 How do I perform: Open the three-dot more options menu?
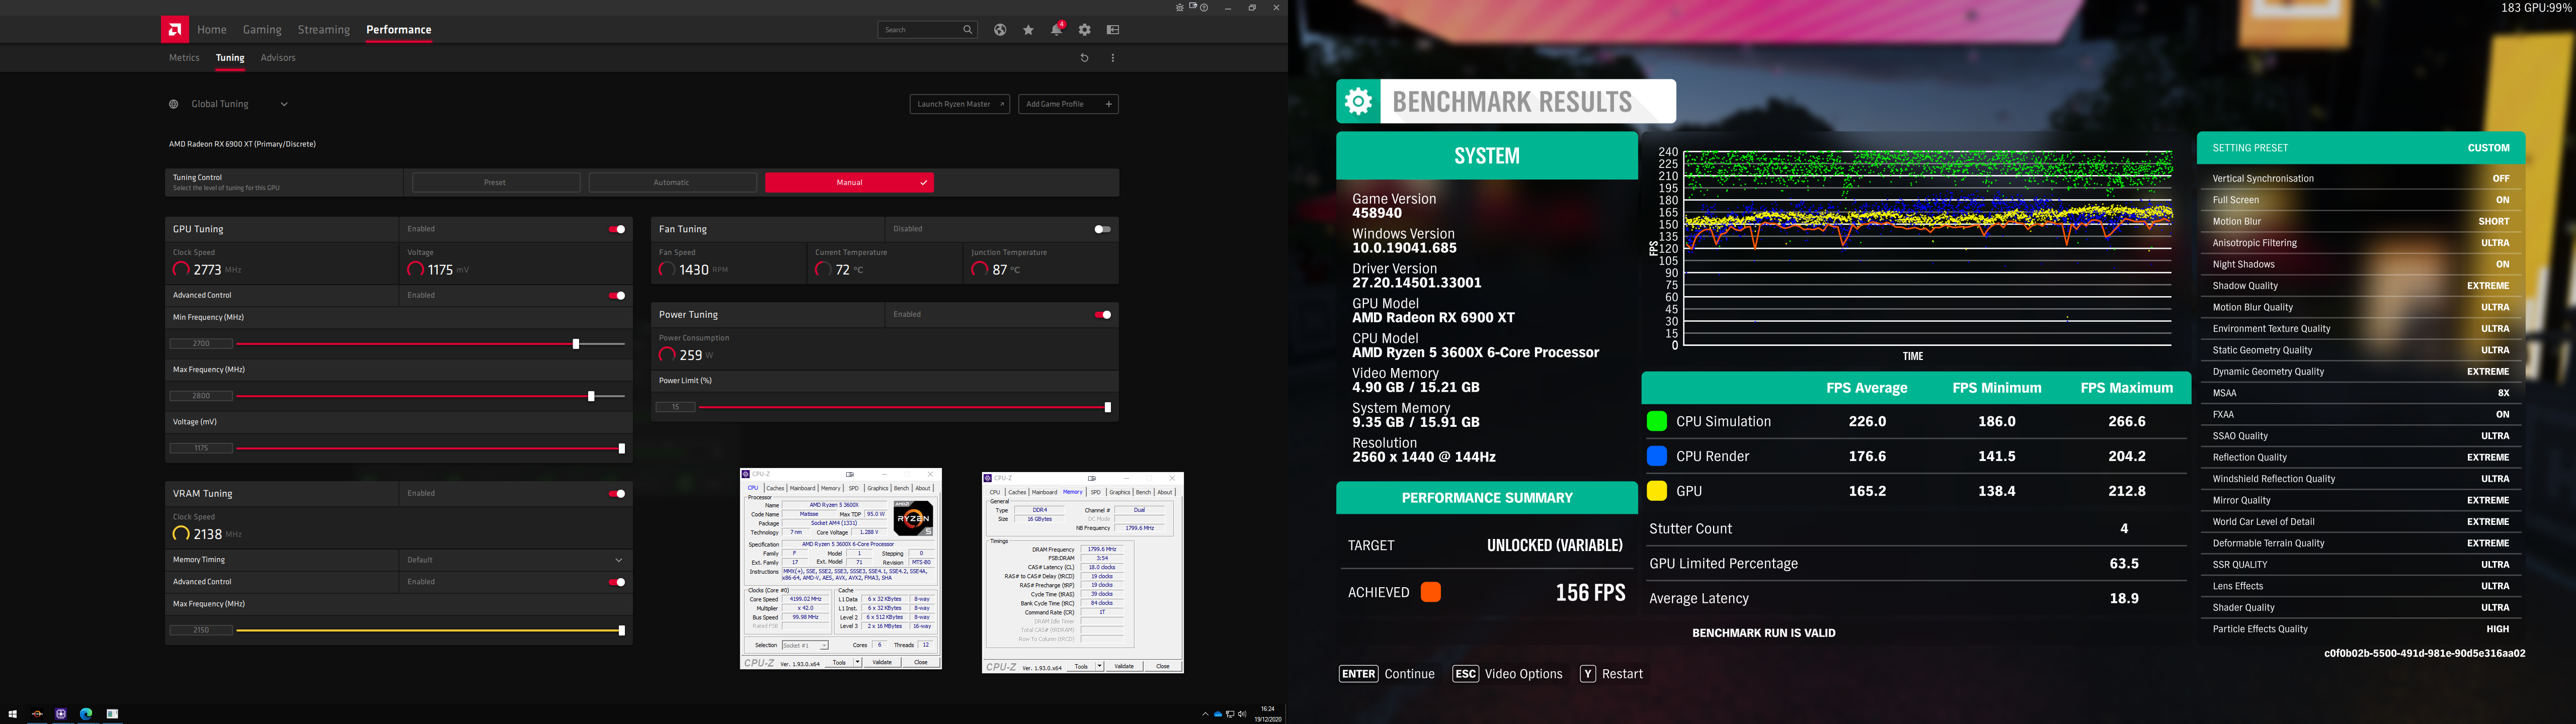1113,58
